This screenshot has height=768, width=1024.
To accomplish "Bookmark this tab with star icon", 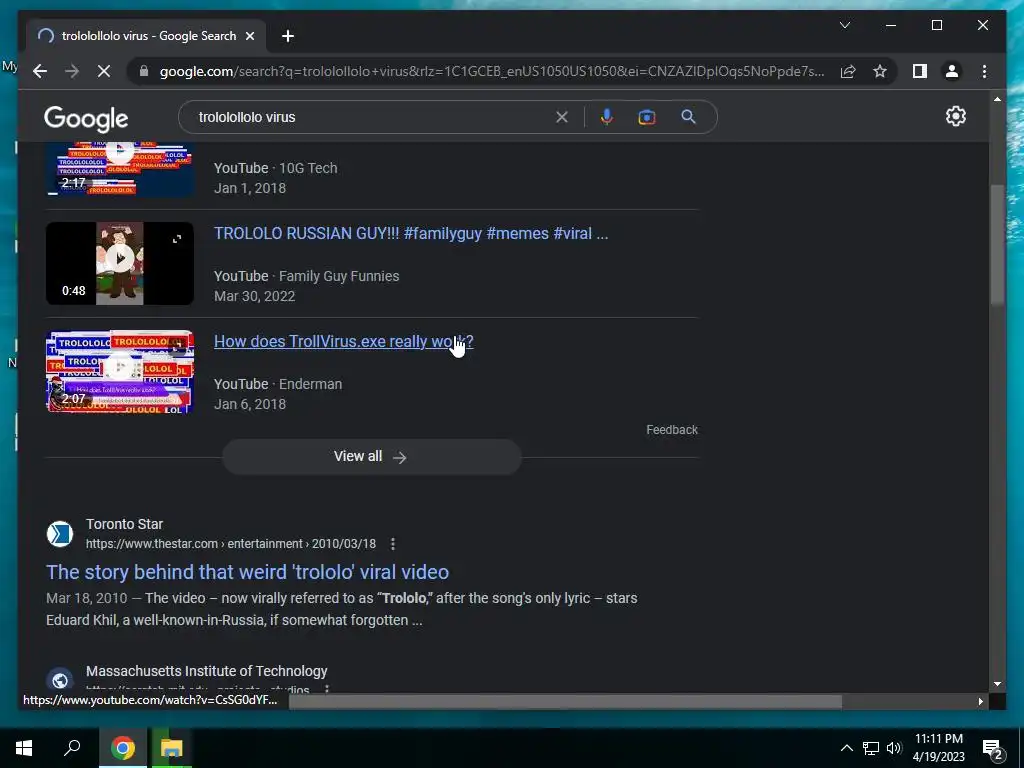I will tap(880, 71).
